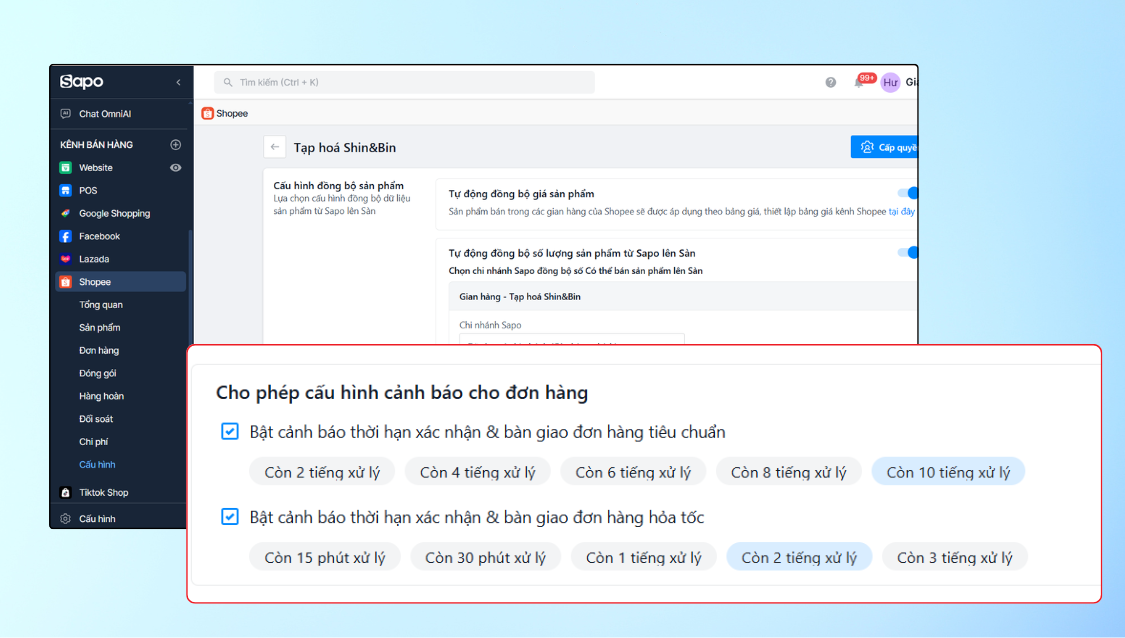
Task: Click the Lazada channel icon
Action: [66, 259]
